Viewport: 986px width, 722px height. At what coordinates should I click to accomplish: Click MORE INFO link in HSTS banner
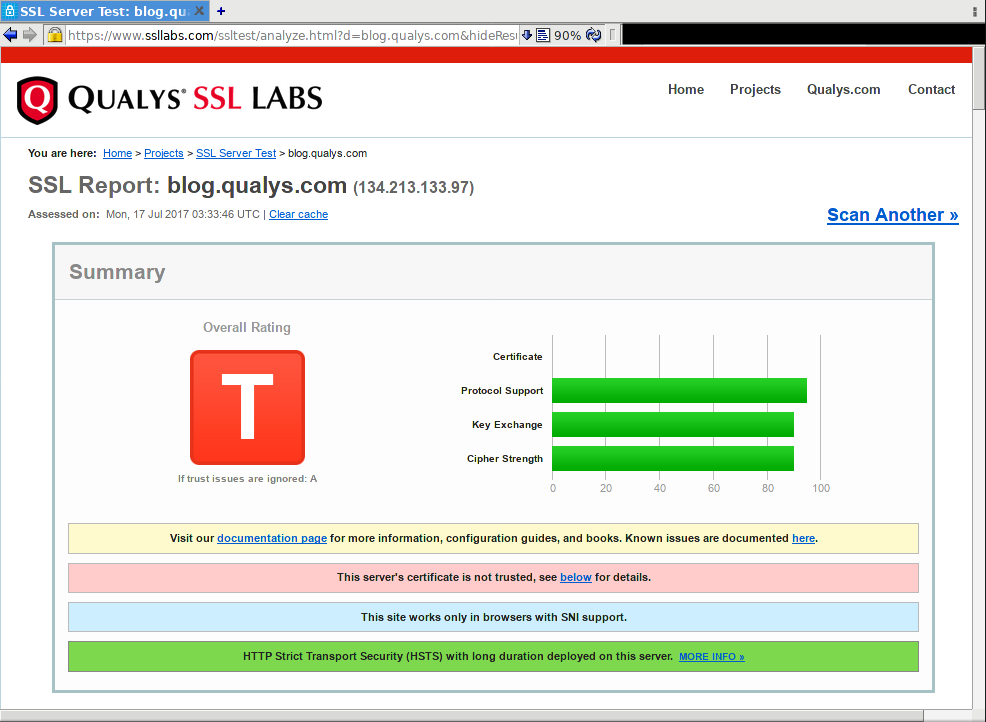point(712,657)
